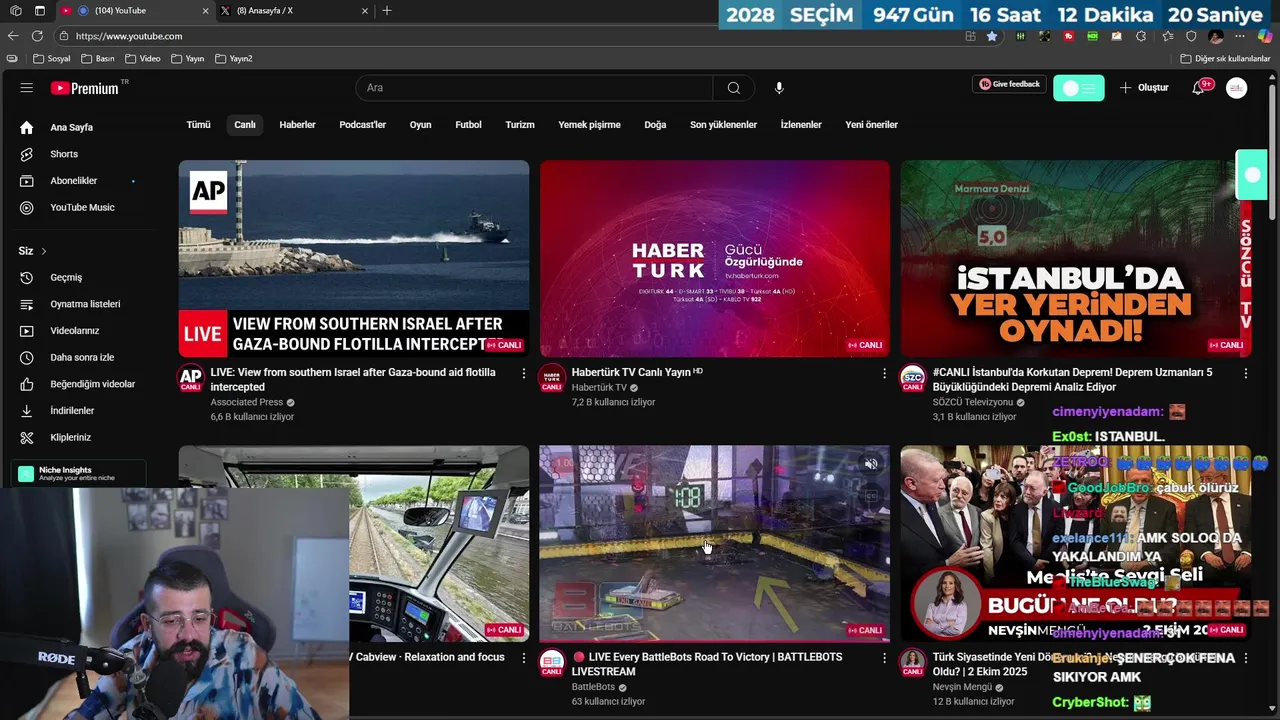Click the BattleBots channel avatar
Image resolution: width=1280 pixels, height=720 pixels.
[552, 663]
